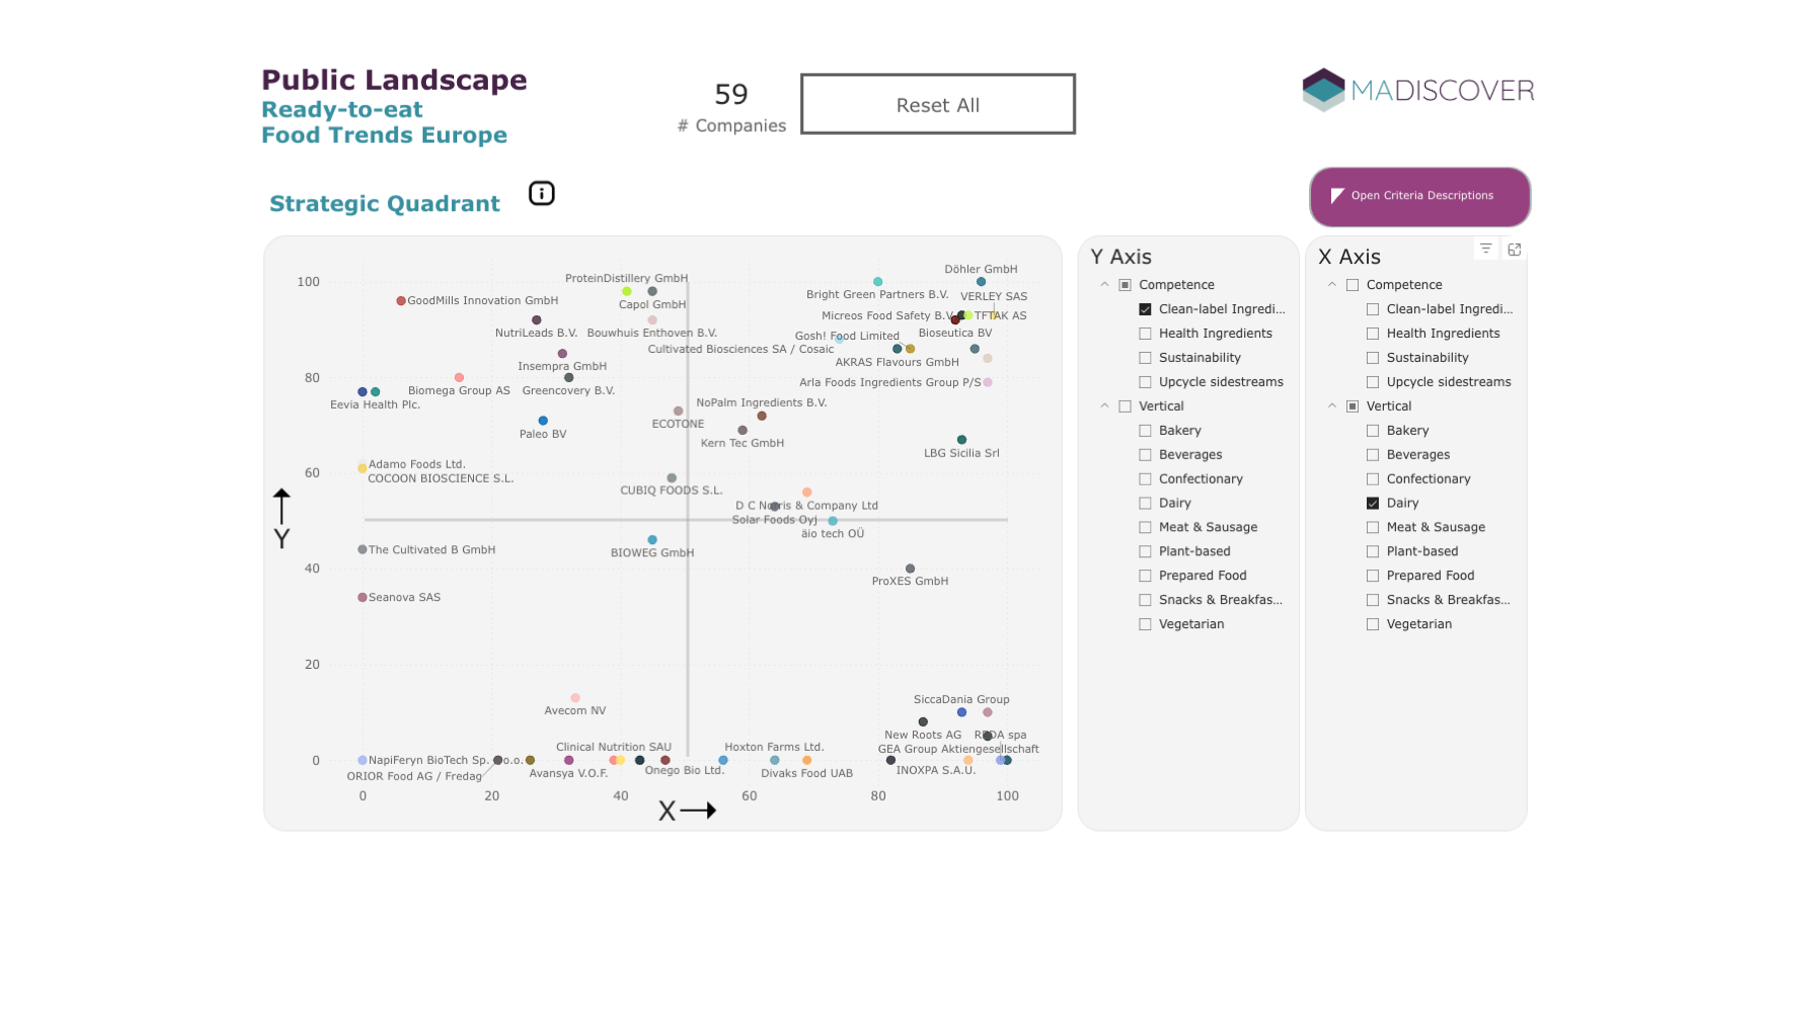Uncheck Dairy in X Axis panel
Viewport: 1796px width, 1010px height.
click(1373, 503)
